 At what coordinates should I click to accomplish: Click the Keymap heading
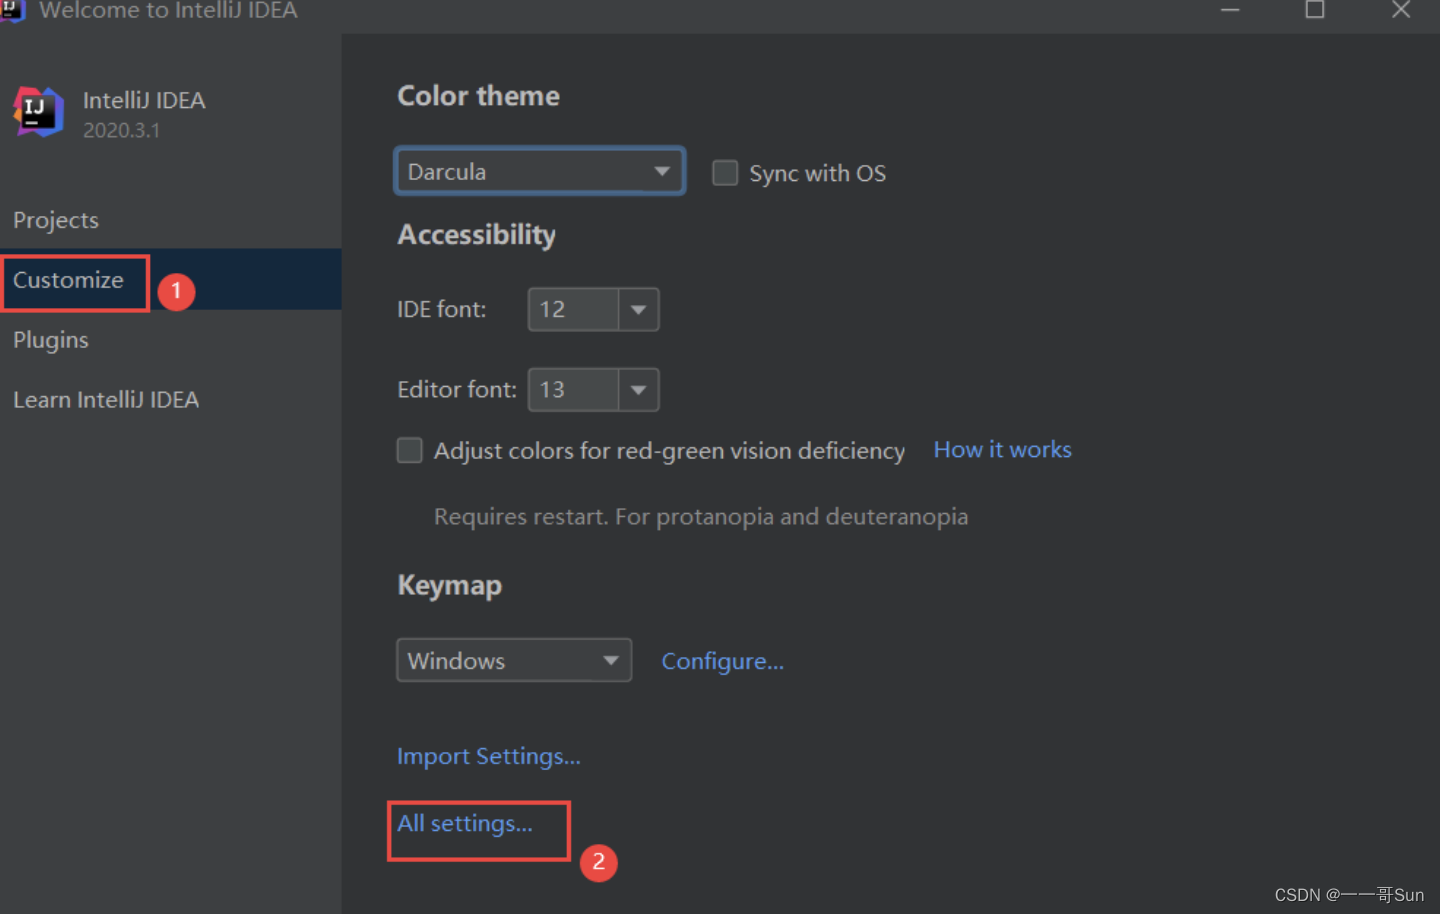[x=449, y=585]
